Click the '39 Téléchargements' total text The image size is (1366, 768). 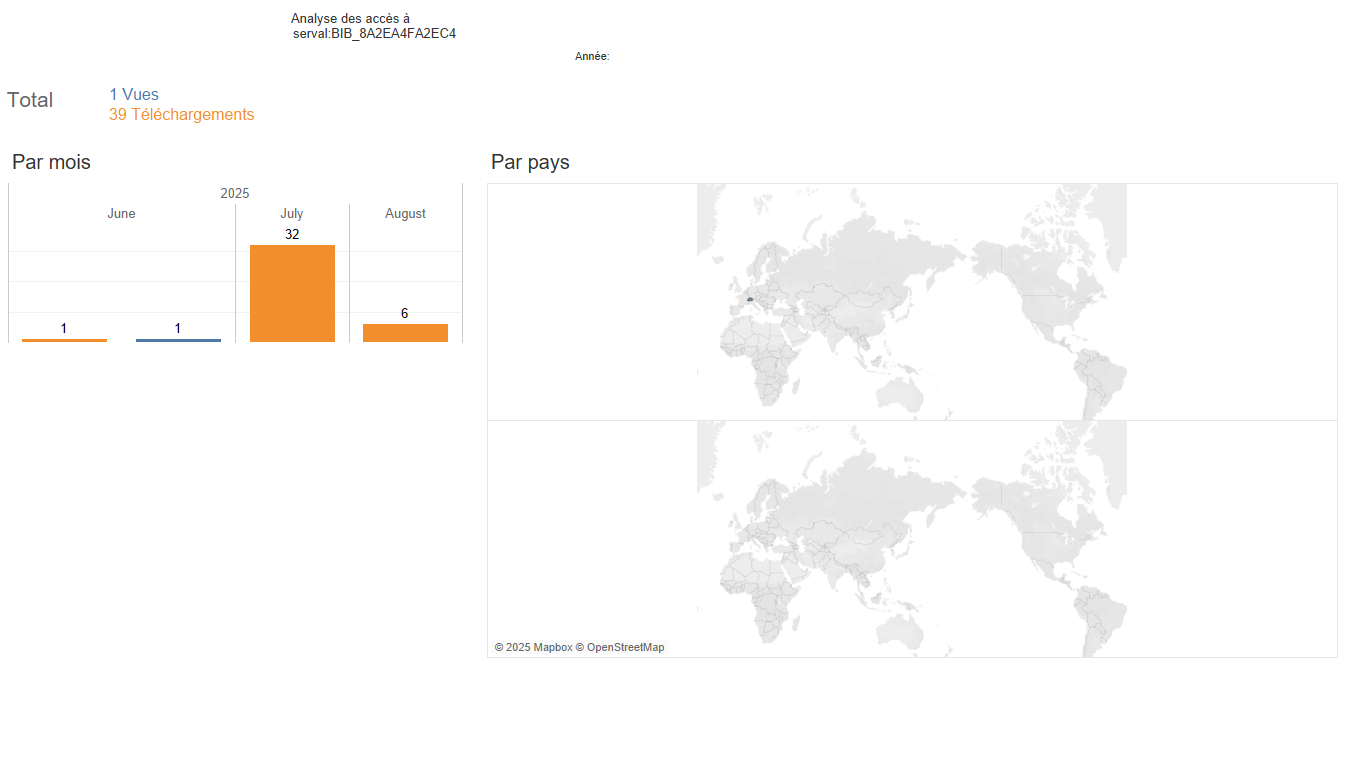[x=182, y=115]
